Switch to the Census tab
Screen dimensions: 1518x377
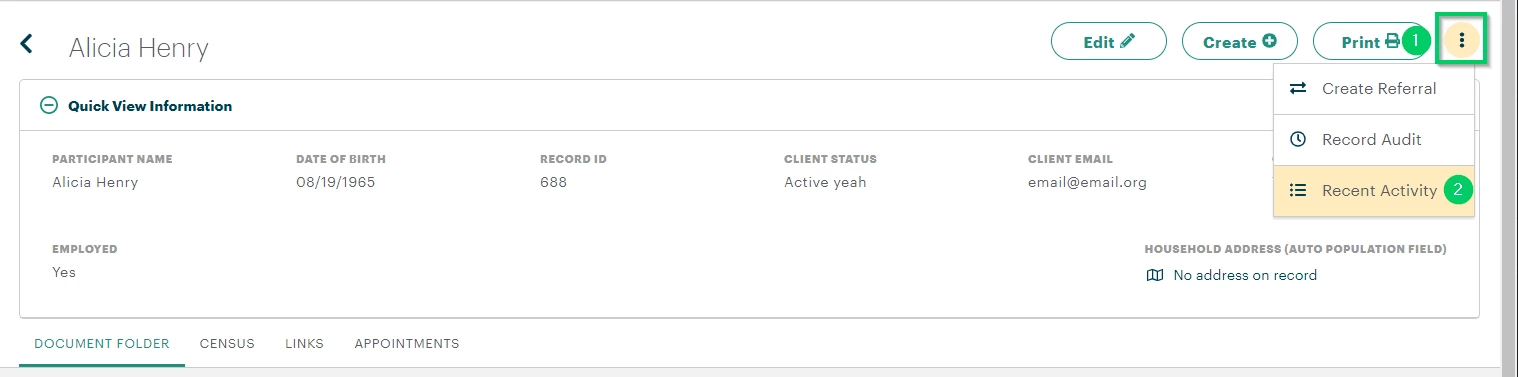pos(227,343)
